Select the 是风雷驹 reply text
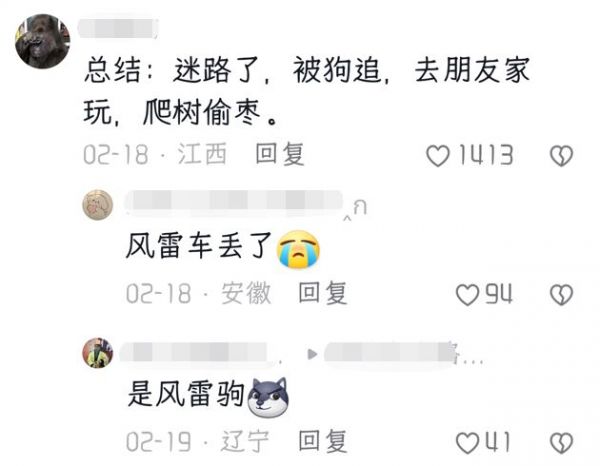The image size is (600, 466). click(x=209, y=395)
